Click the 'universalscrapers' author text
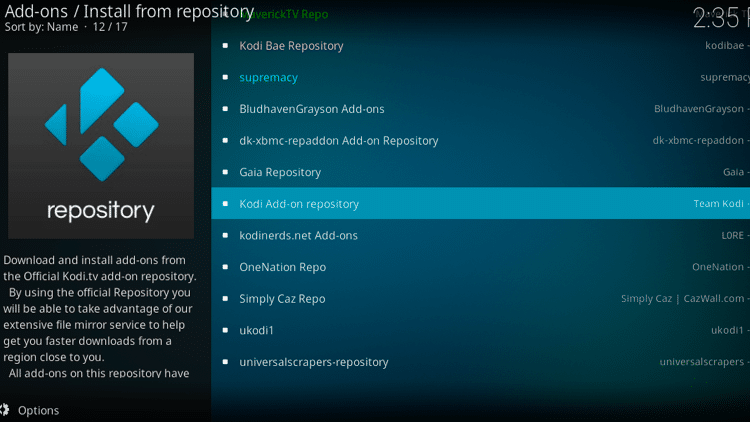 (x=702, y=362)
